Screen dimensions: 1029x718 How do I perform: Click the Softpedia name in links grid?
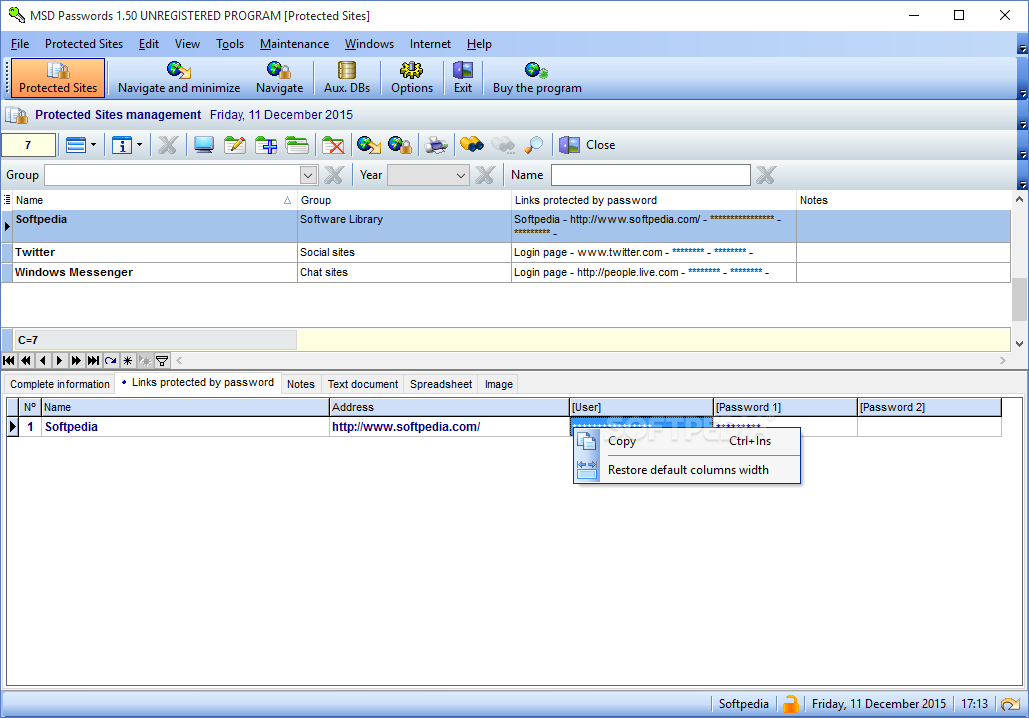71,427
